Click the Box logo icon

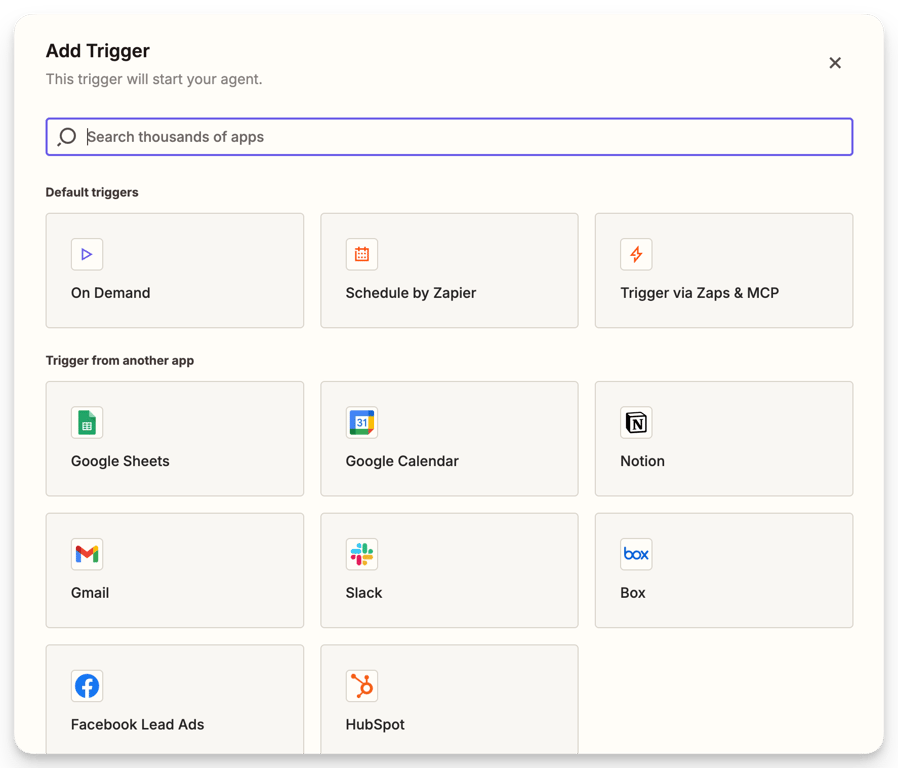(x=636, y=554)
